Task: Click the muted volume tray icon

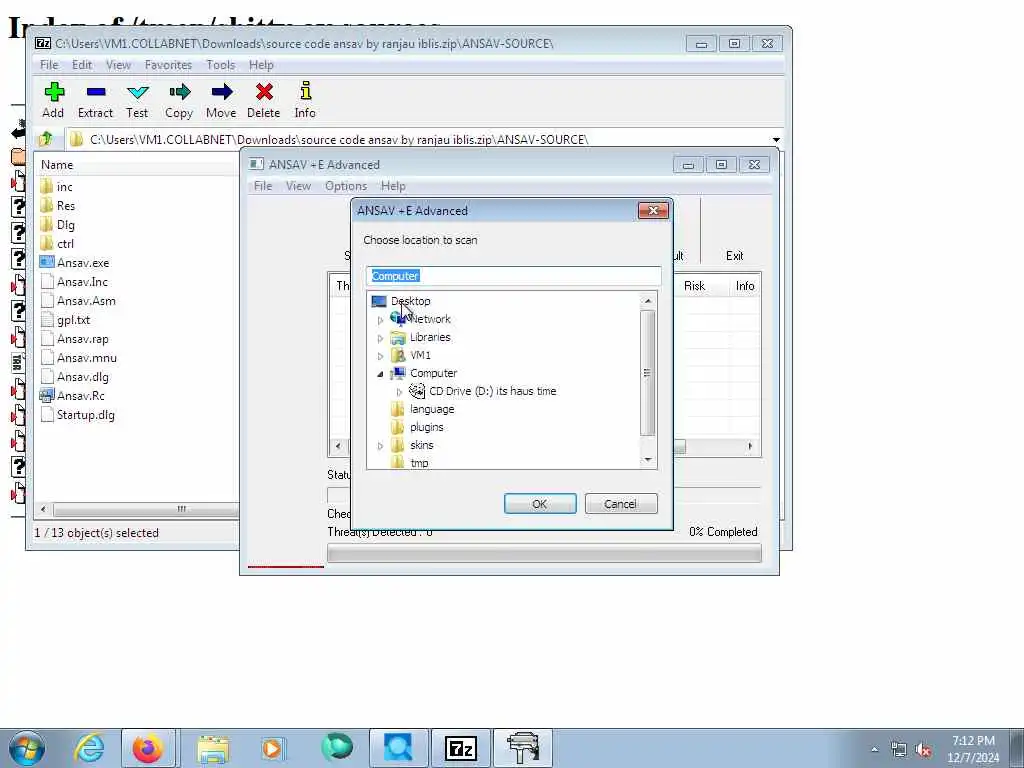Action: tap(923, 750)
